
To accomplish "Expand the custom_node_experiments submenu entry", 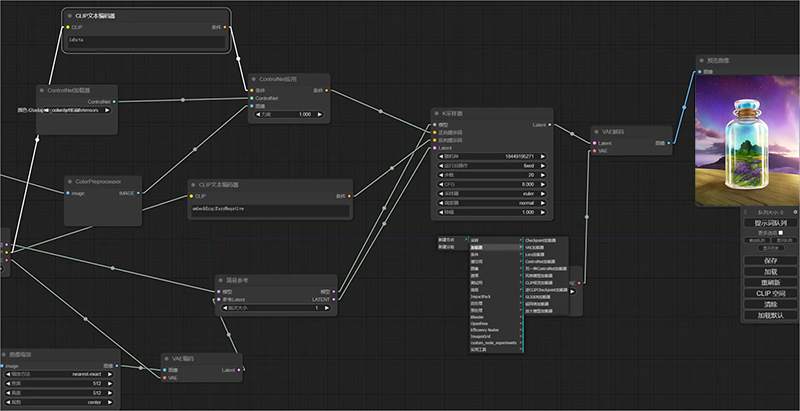I will 496,343.
